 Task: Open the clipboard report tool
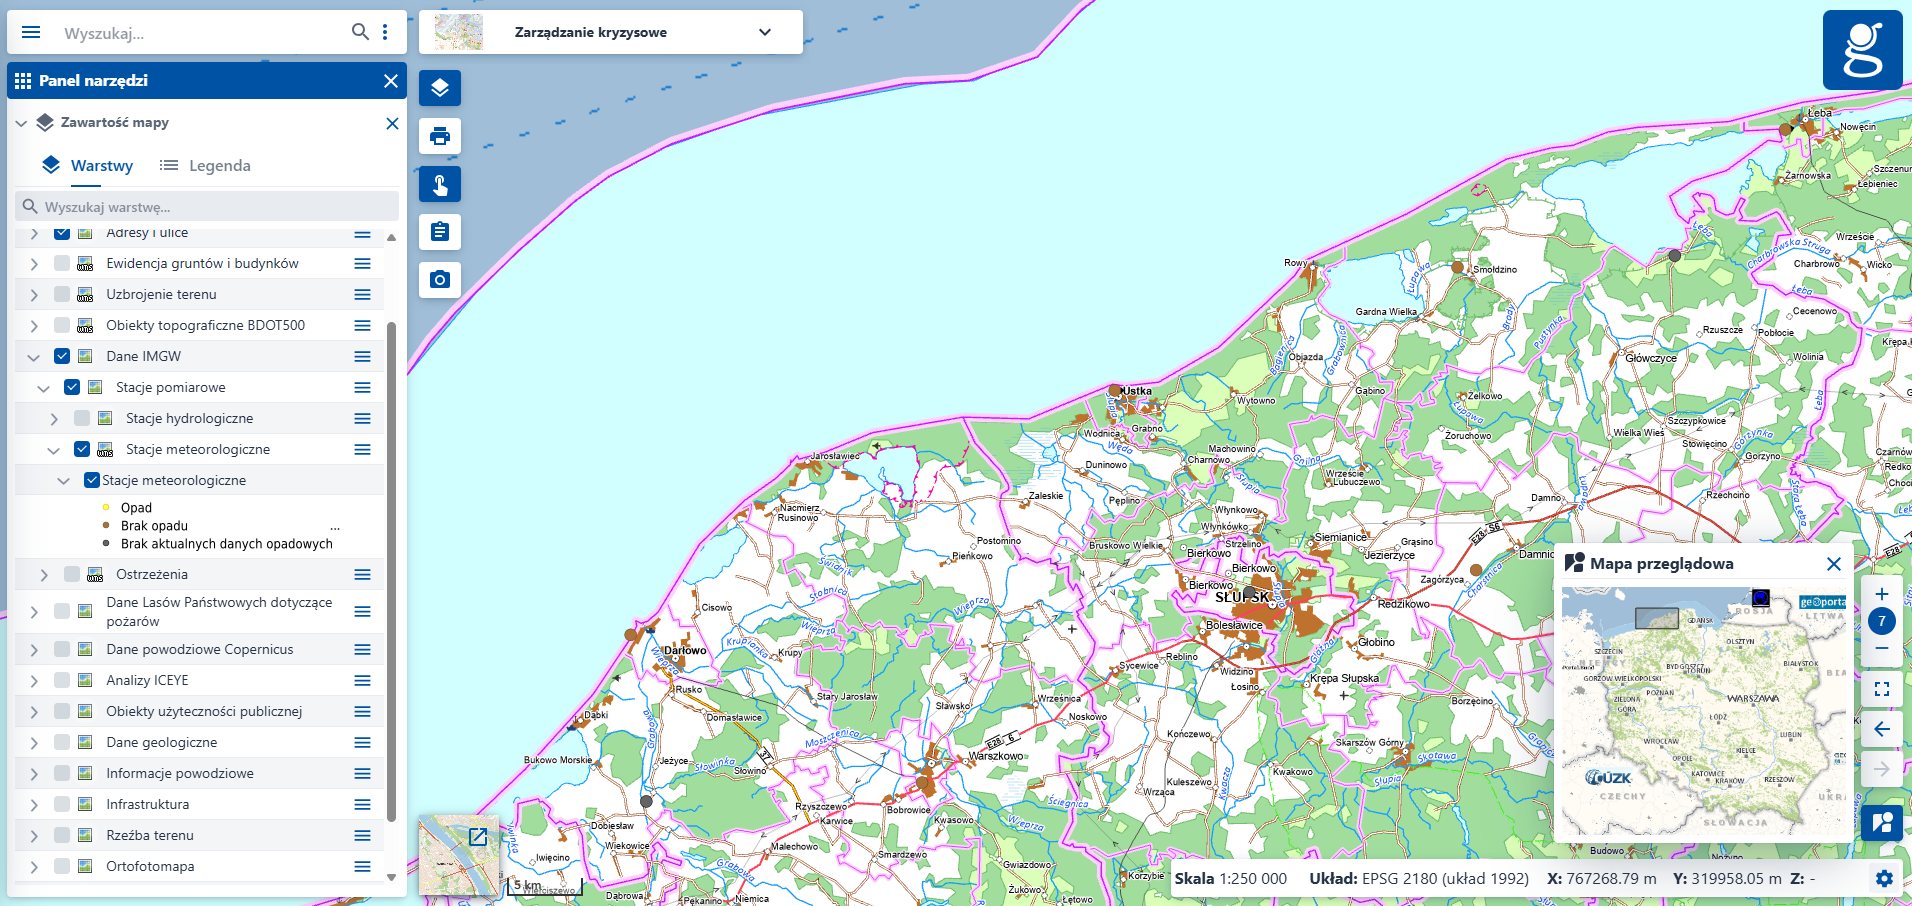(x=440, y=232)
